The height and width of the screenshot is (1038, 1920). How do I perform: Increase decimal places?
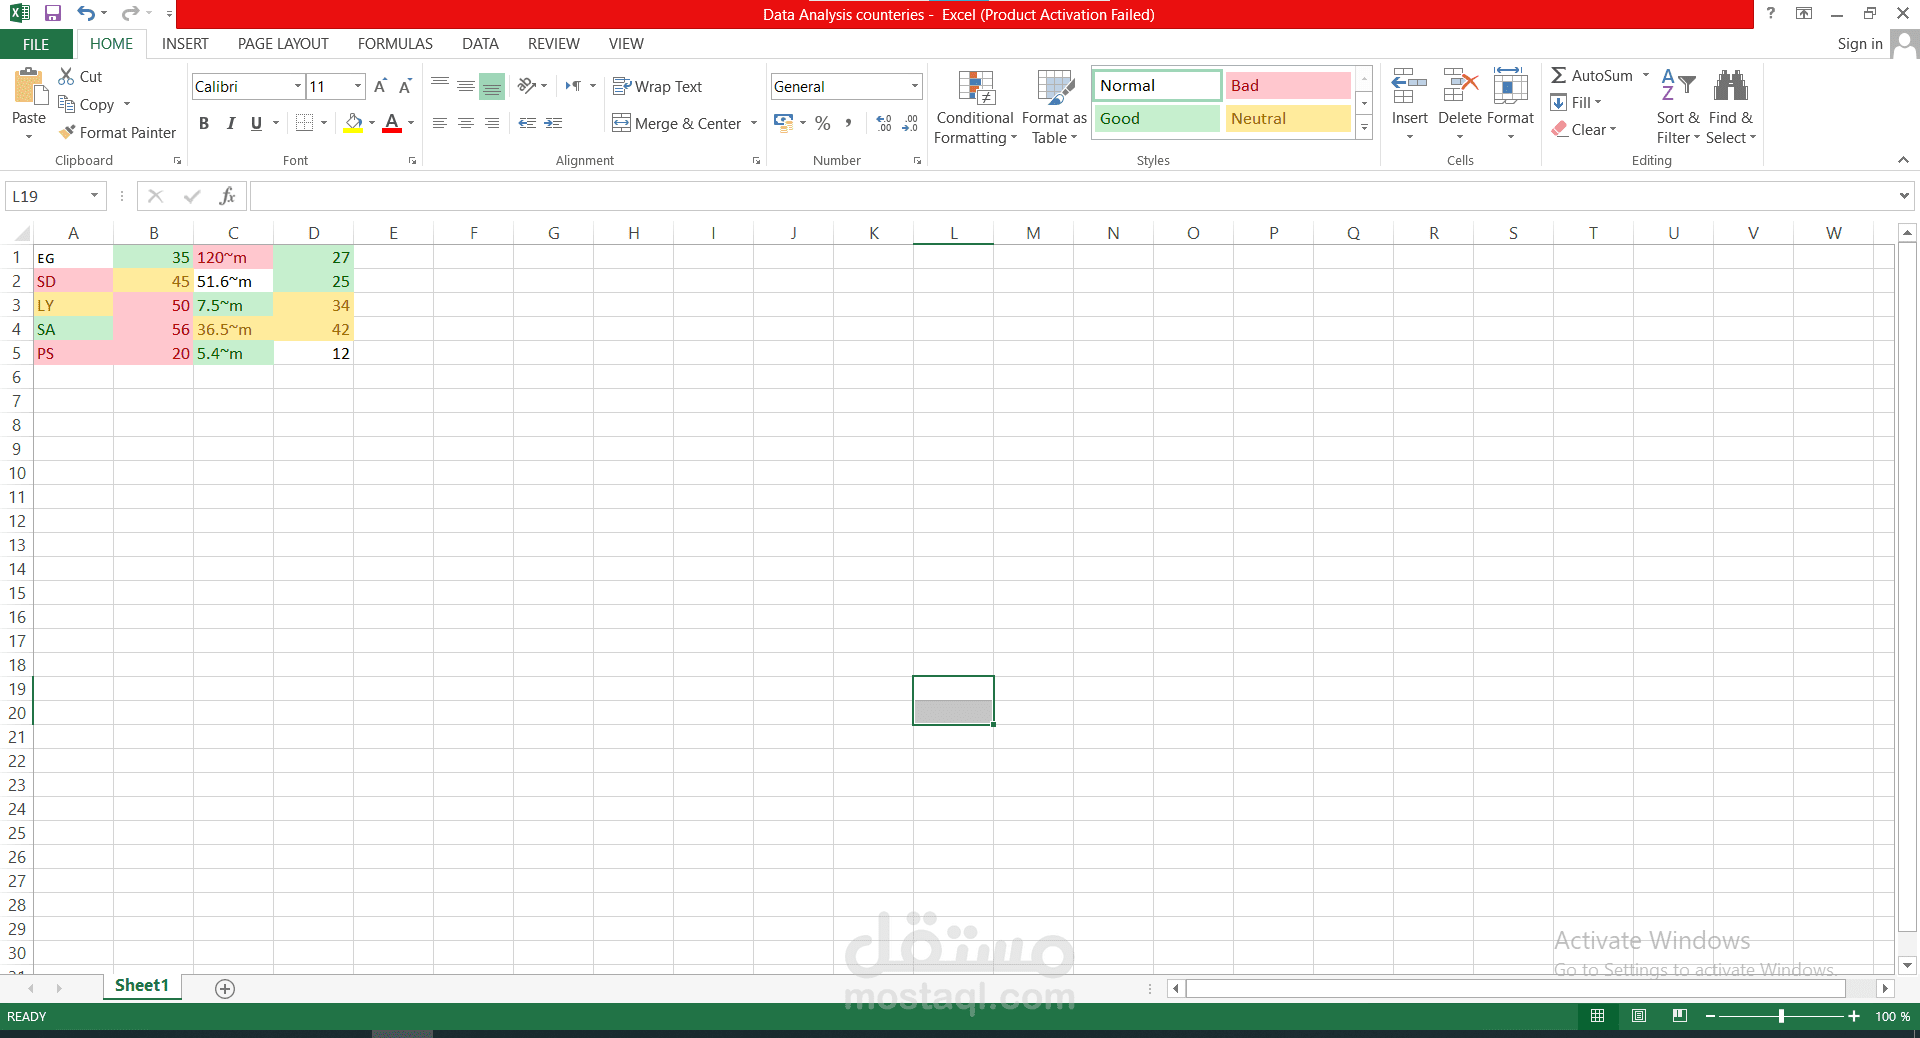pyautogui.click(x=884, y=123)
